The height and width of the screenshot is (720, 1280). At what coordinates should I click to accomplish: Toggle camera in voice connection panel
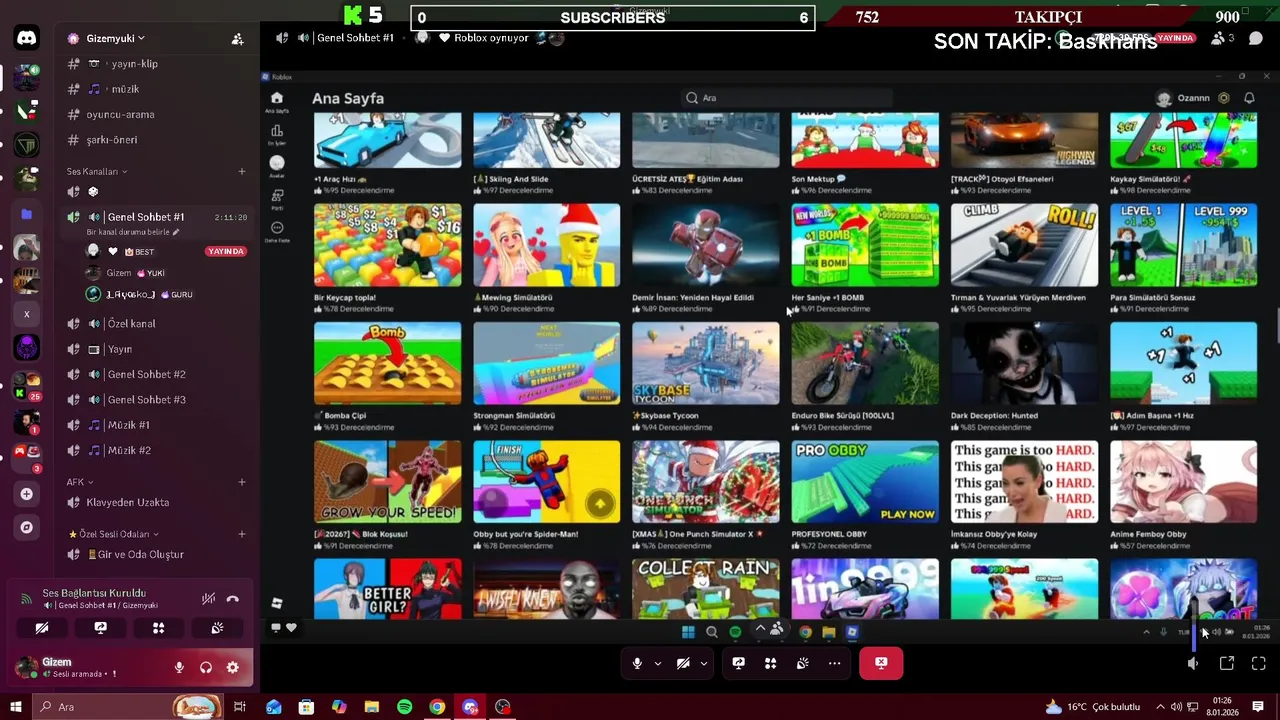(42, 628)
